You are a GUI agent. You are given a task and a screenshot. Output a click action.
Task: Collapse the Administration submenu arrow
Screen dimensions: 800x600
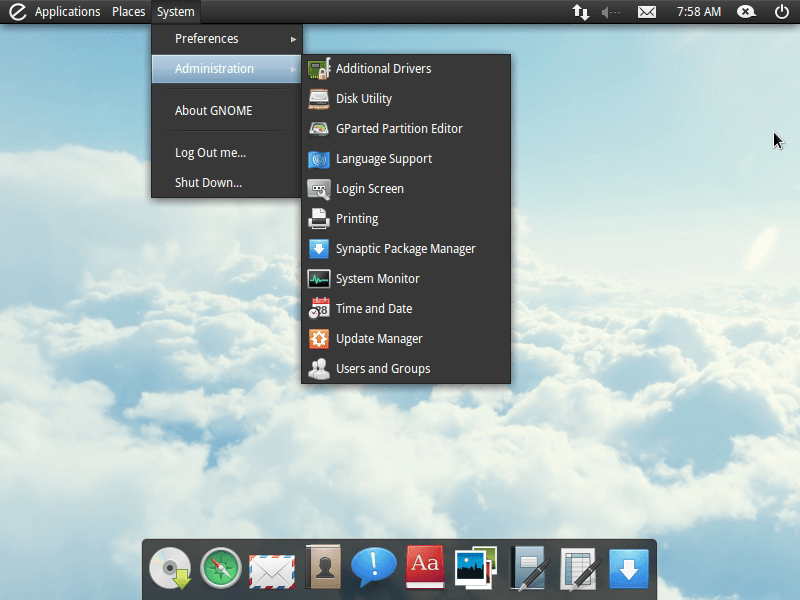293,69
